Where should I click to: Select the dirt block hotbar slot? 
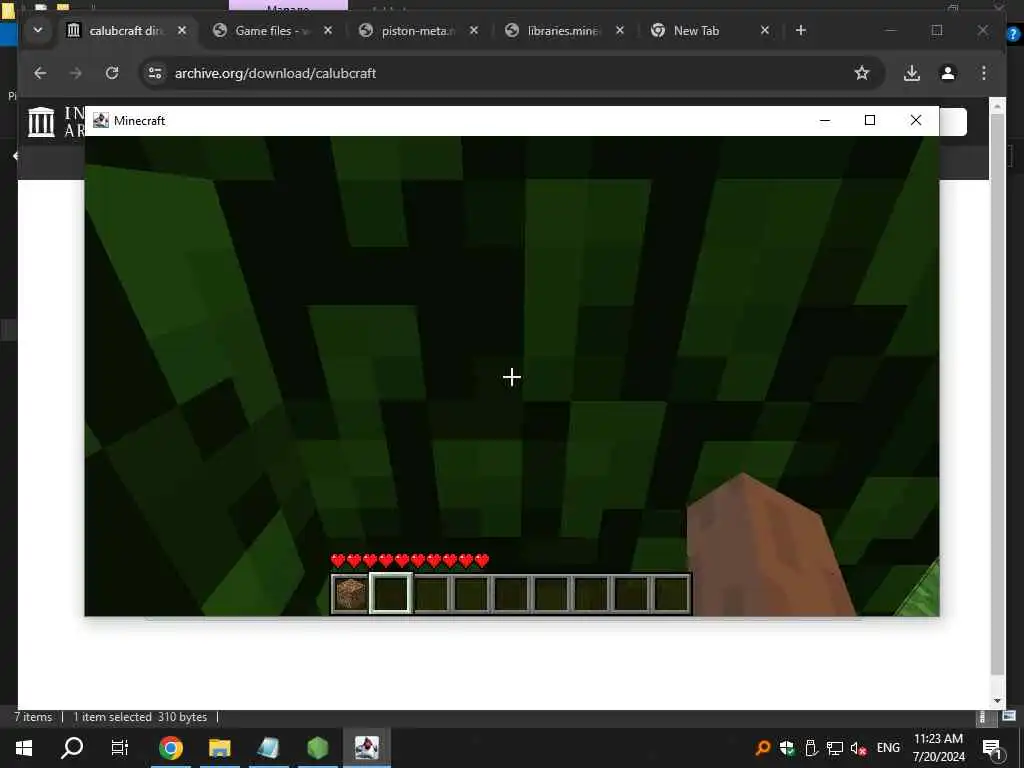351,594
